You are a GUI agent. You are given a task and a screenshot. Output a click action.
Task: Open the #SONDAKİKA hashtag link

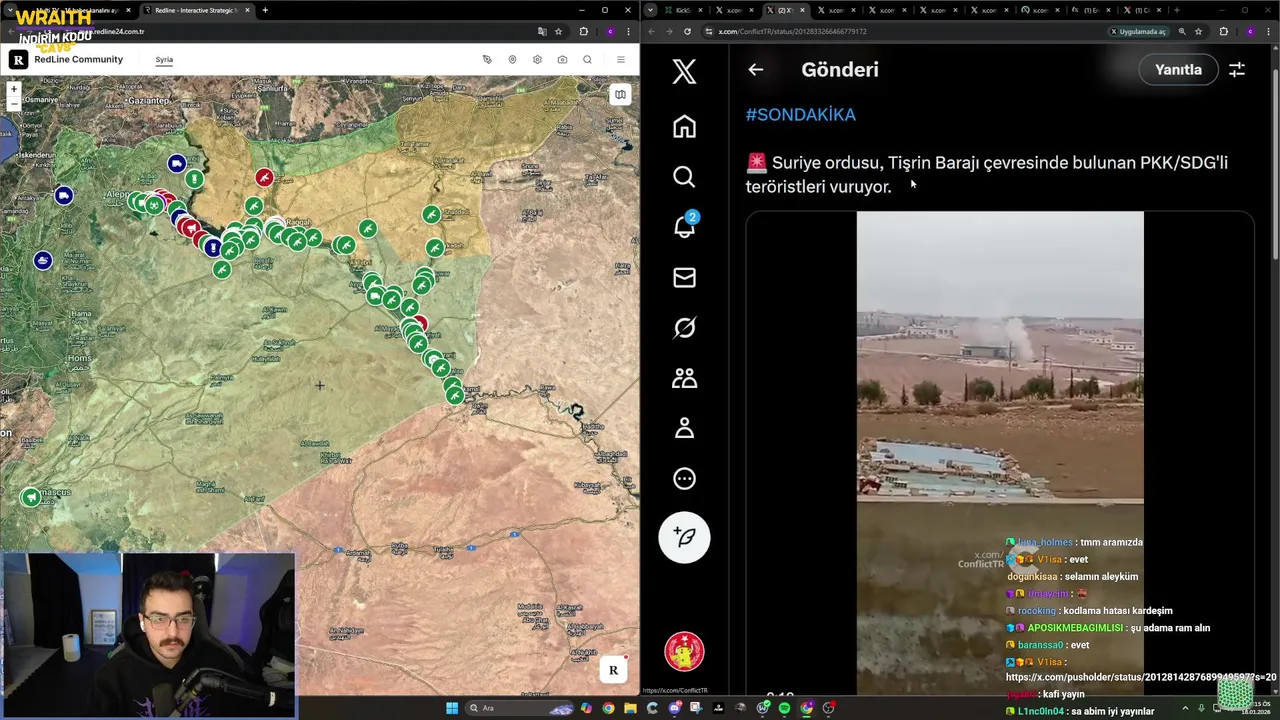tap(800, 114)
